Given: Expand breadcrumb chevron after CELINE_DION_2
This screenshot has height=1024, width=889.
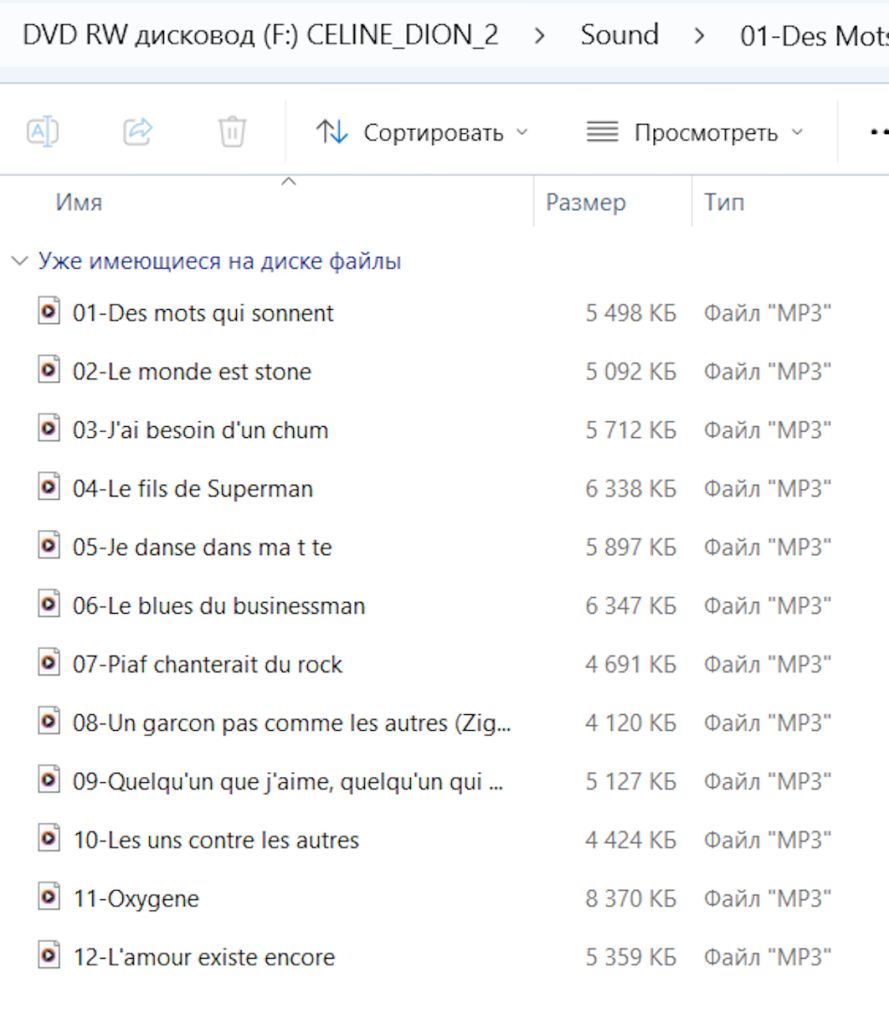Looking at the screenshot, I should point(540,35).
